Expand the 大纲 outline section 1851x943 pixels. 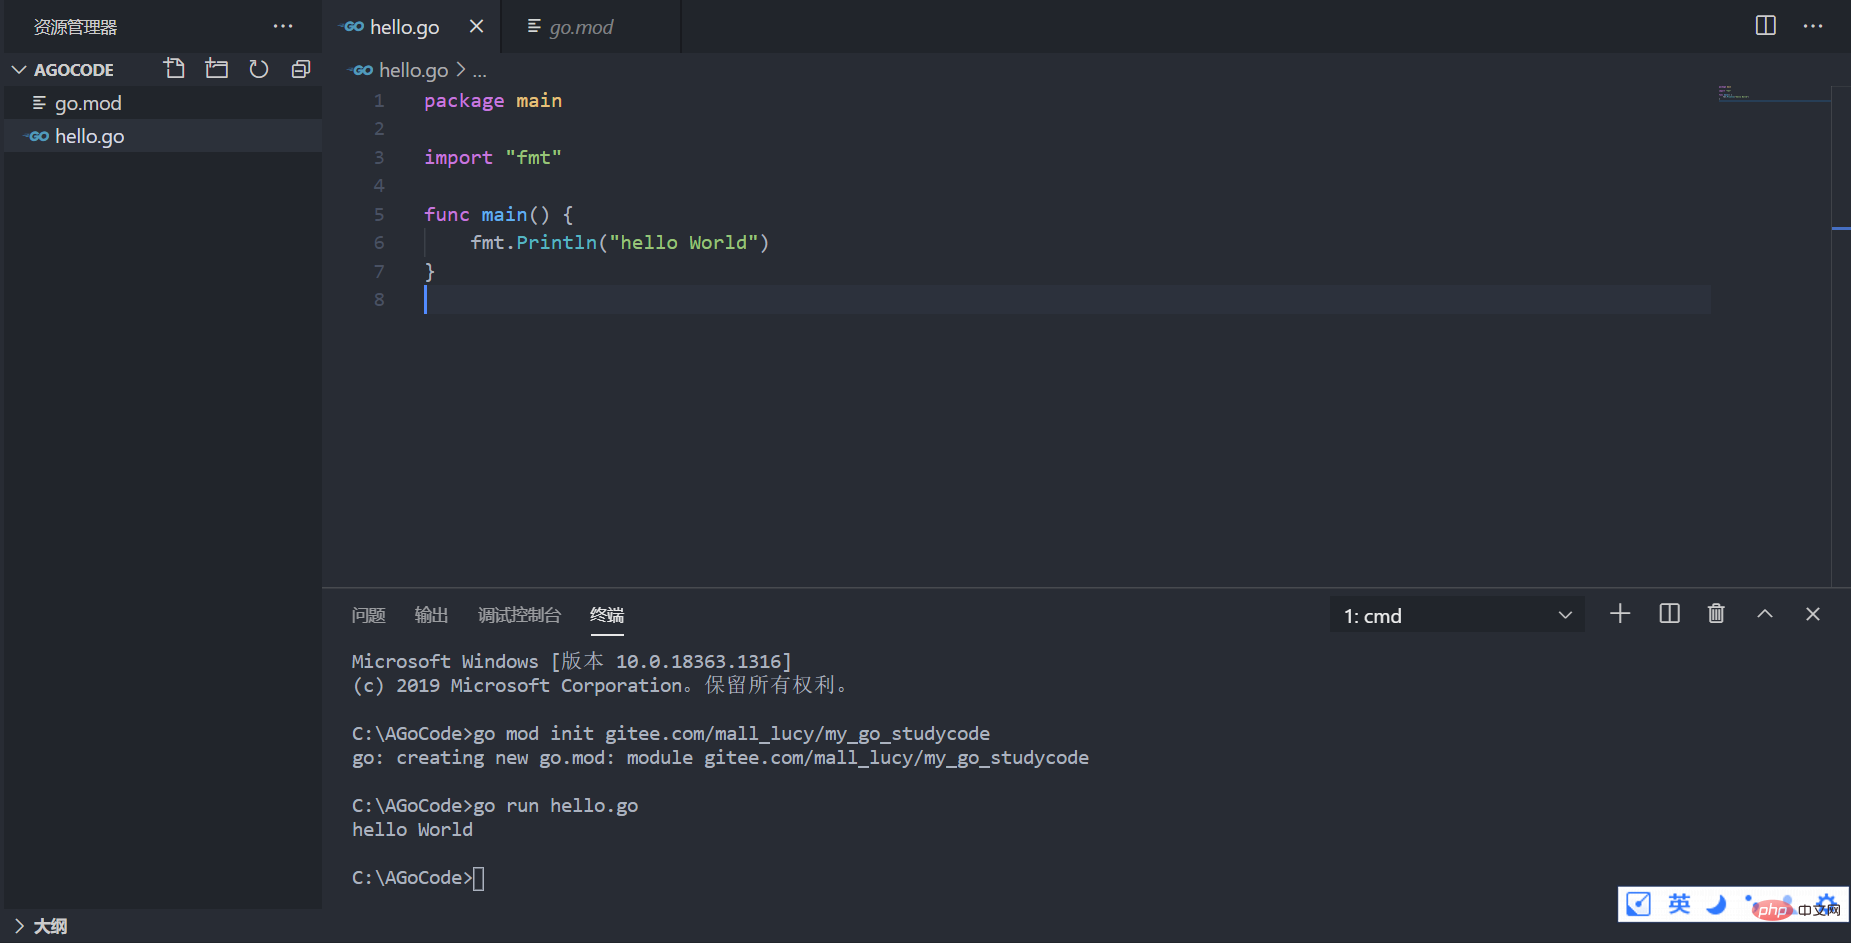click(x=19, y=926)
